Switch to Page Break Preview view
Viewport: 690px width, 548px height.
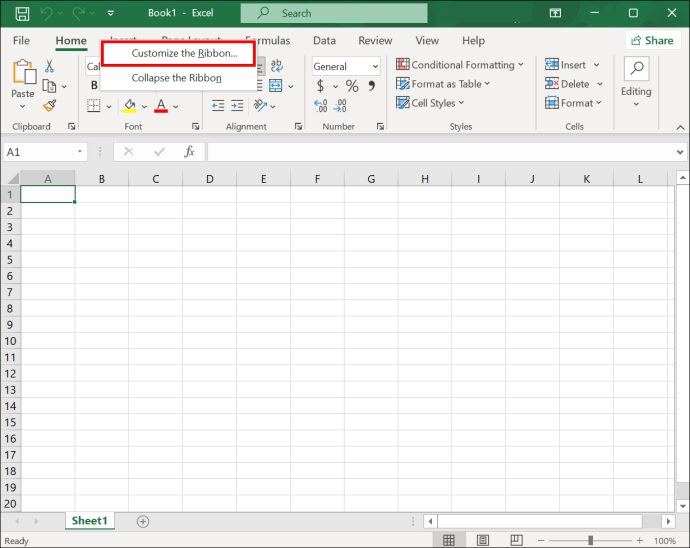516,540
